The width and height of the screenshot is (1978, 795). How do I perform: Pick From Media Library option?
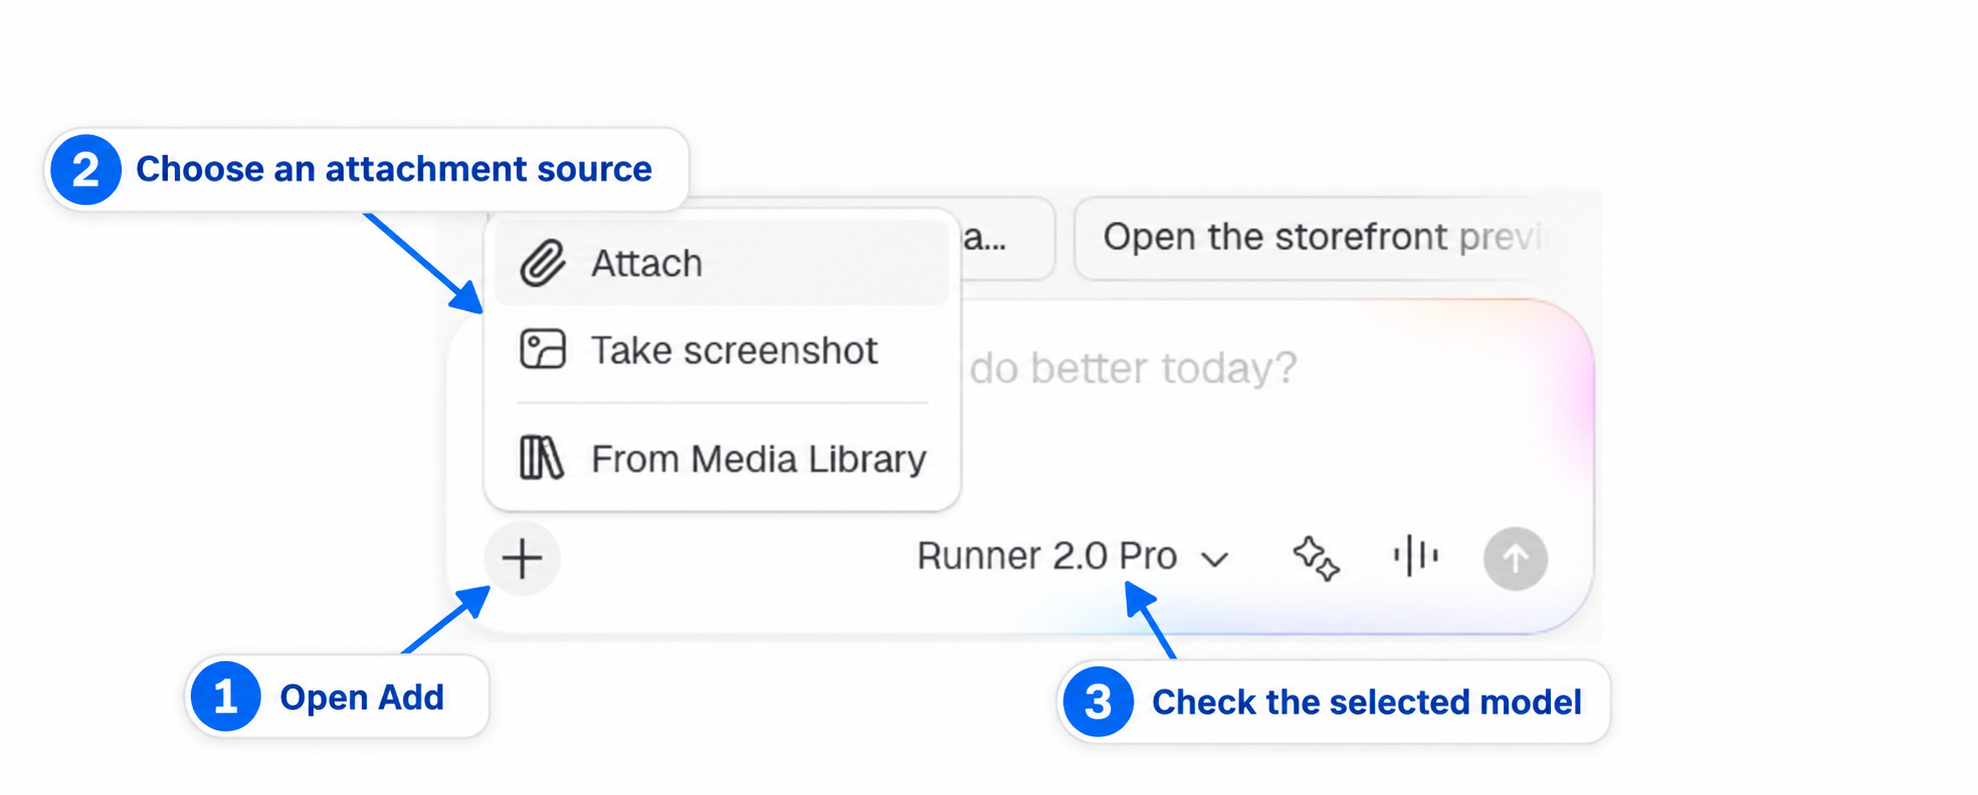(722, 458)
